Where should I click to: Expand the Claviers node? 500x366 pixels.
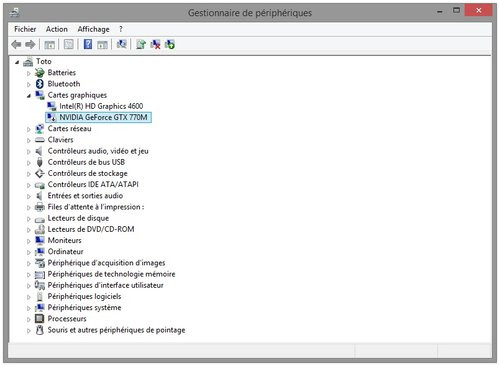point(29,140)
